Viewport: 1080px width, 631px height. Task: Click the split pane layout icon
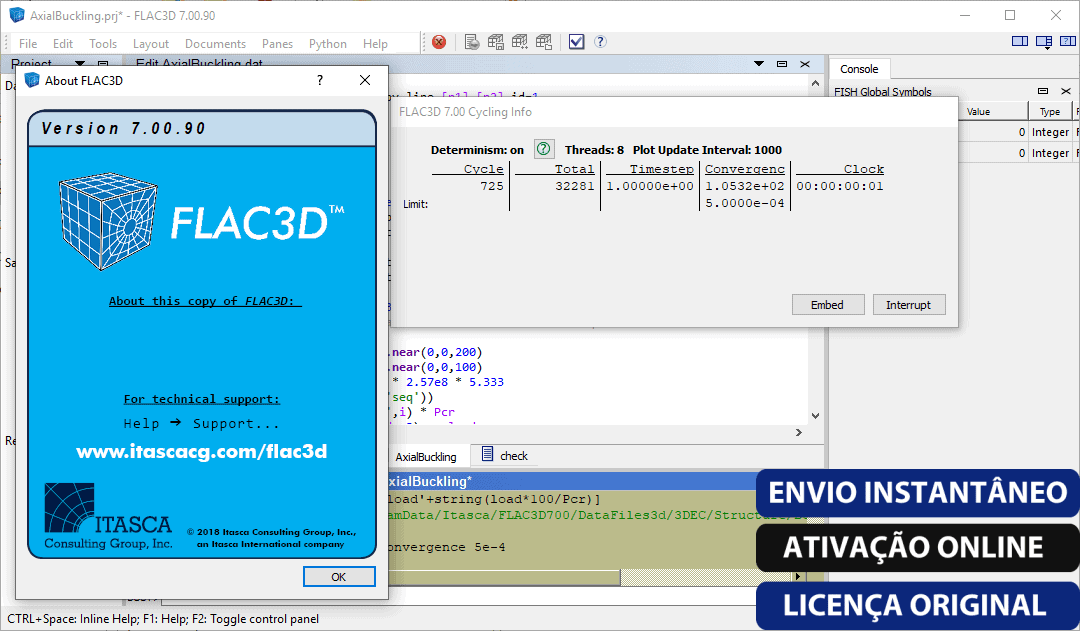1020,41
